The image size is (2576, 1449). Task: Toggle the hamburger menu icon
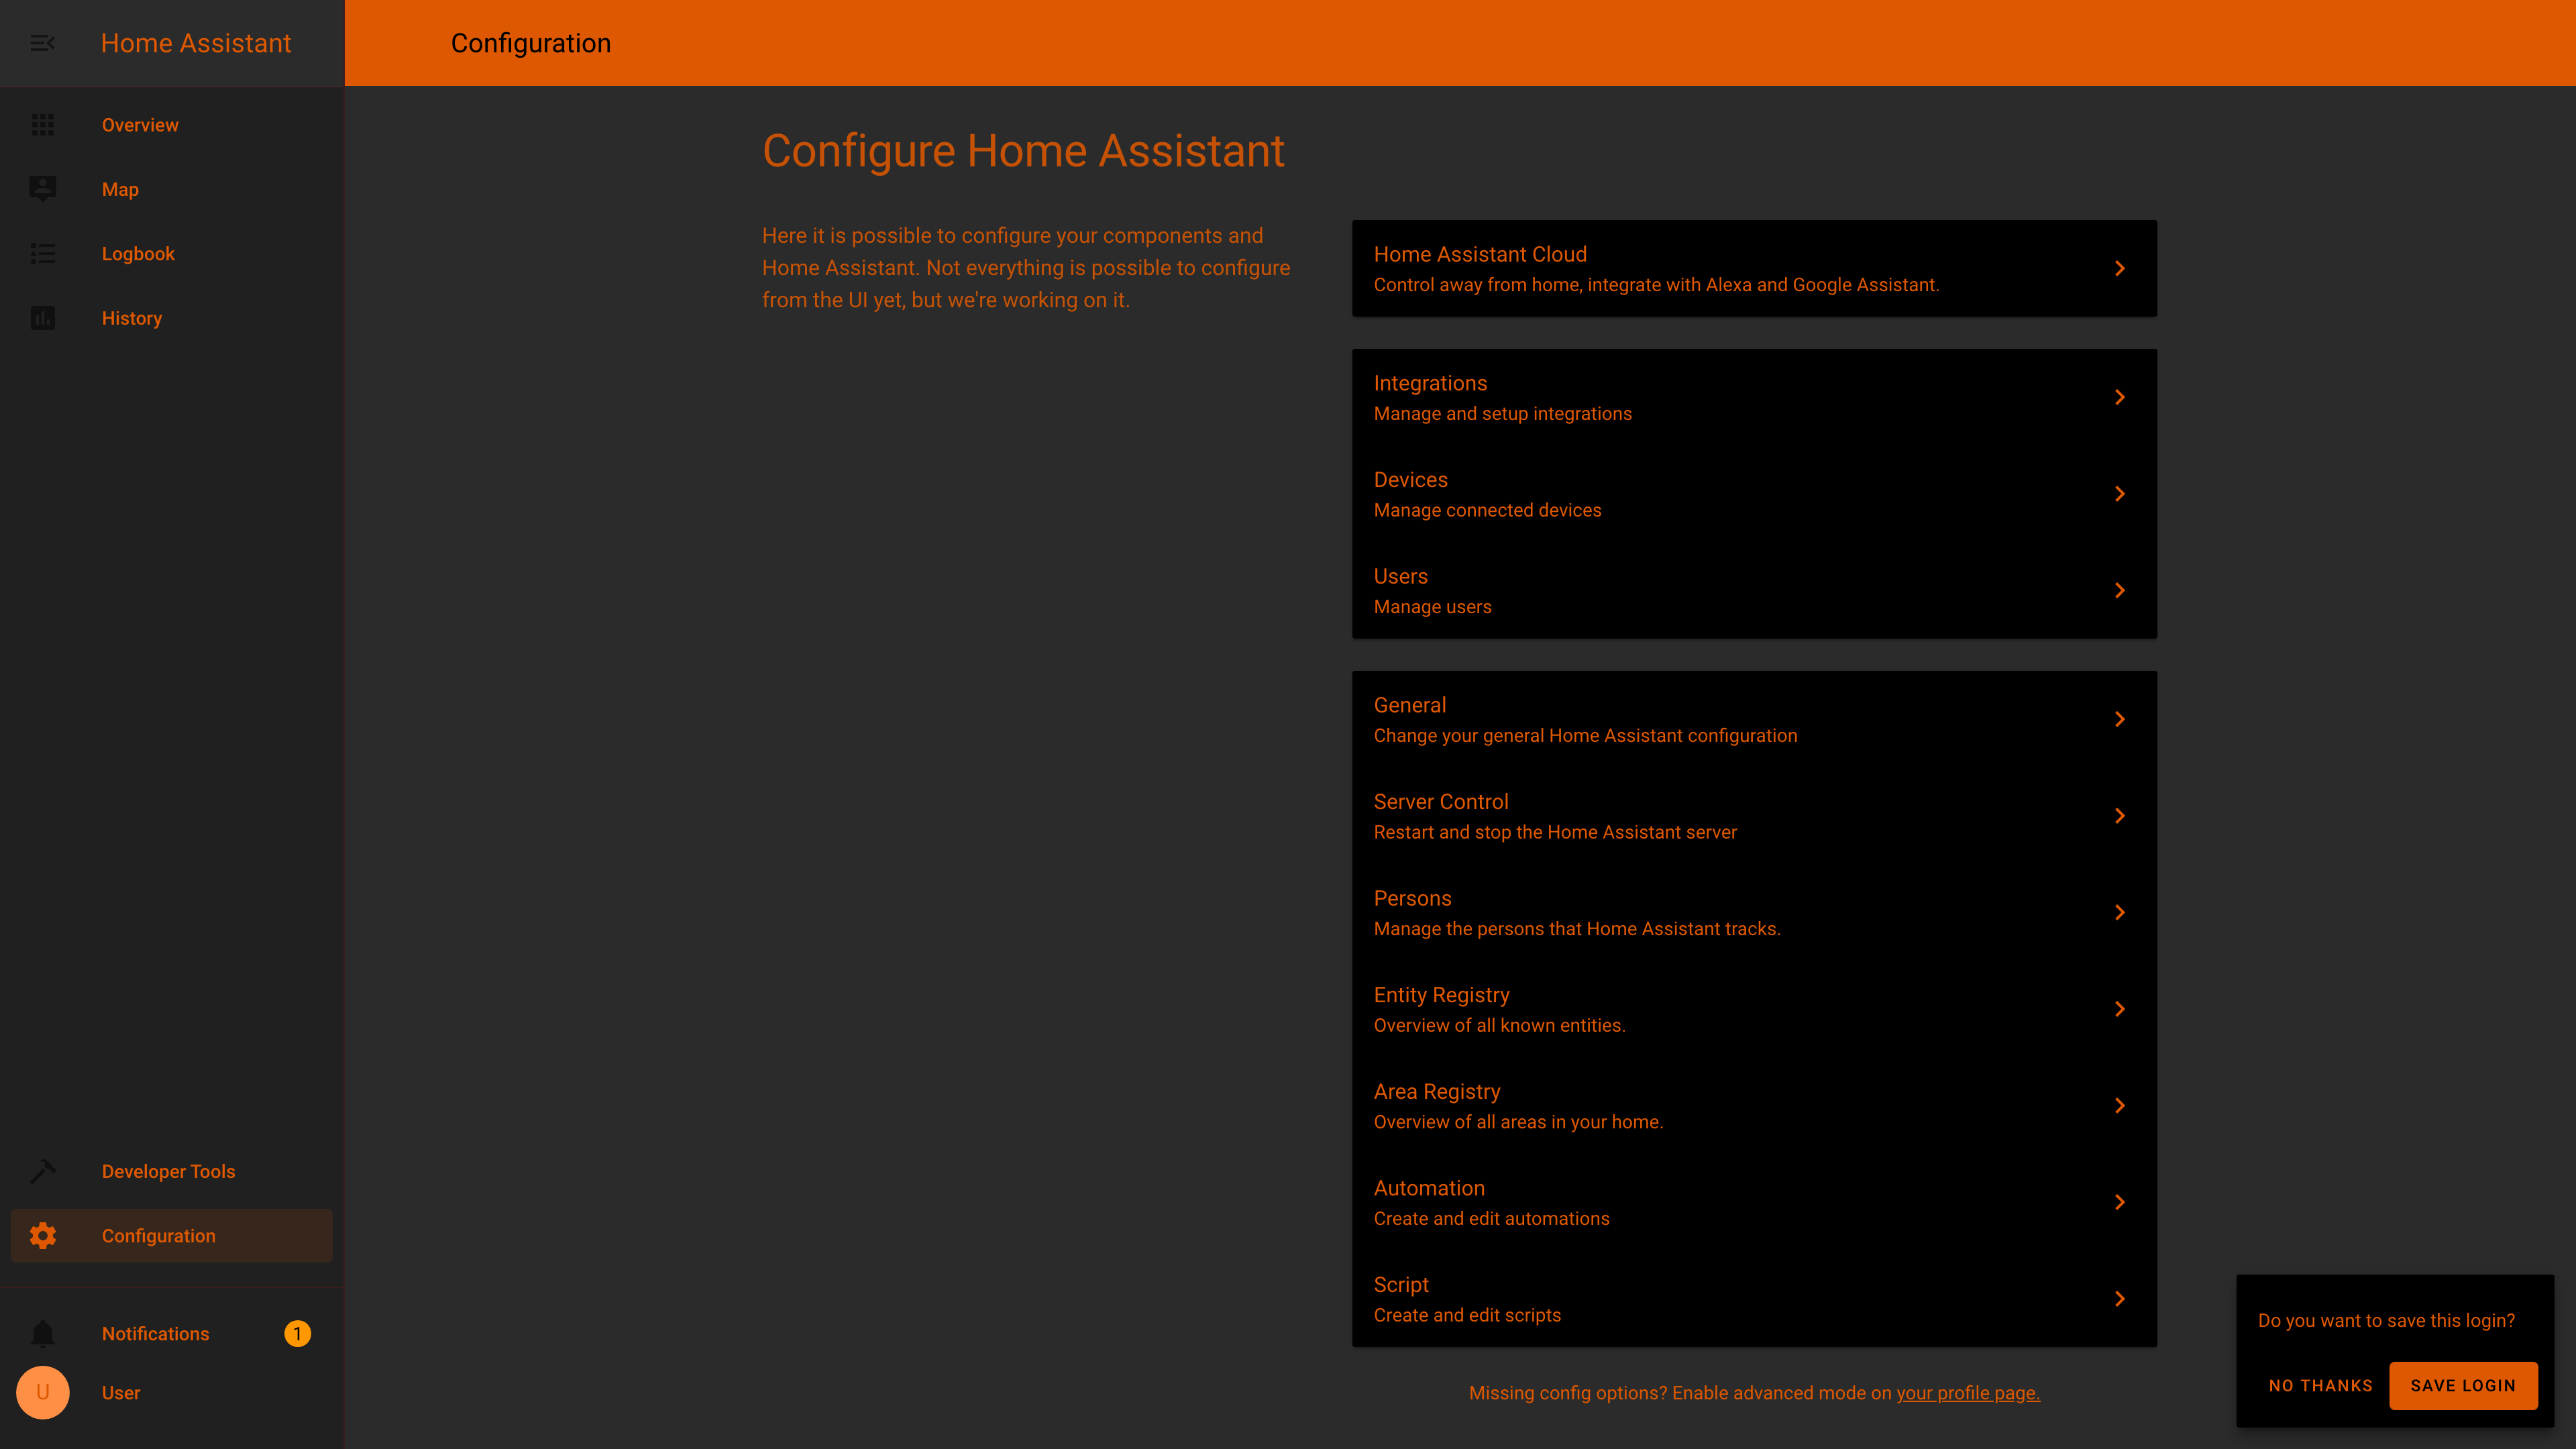(x=42, y=42)
